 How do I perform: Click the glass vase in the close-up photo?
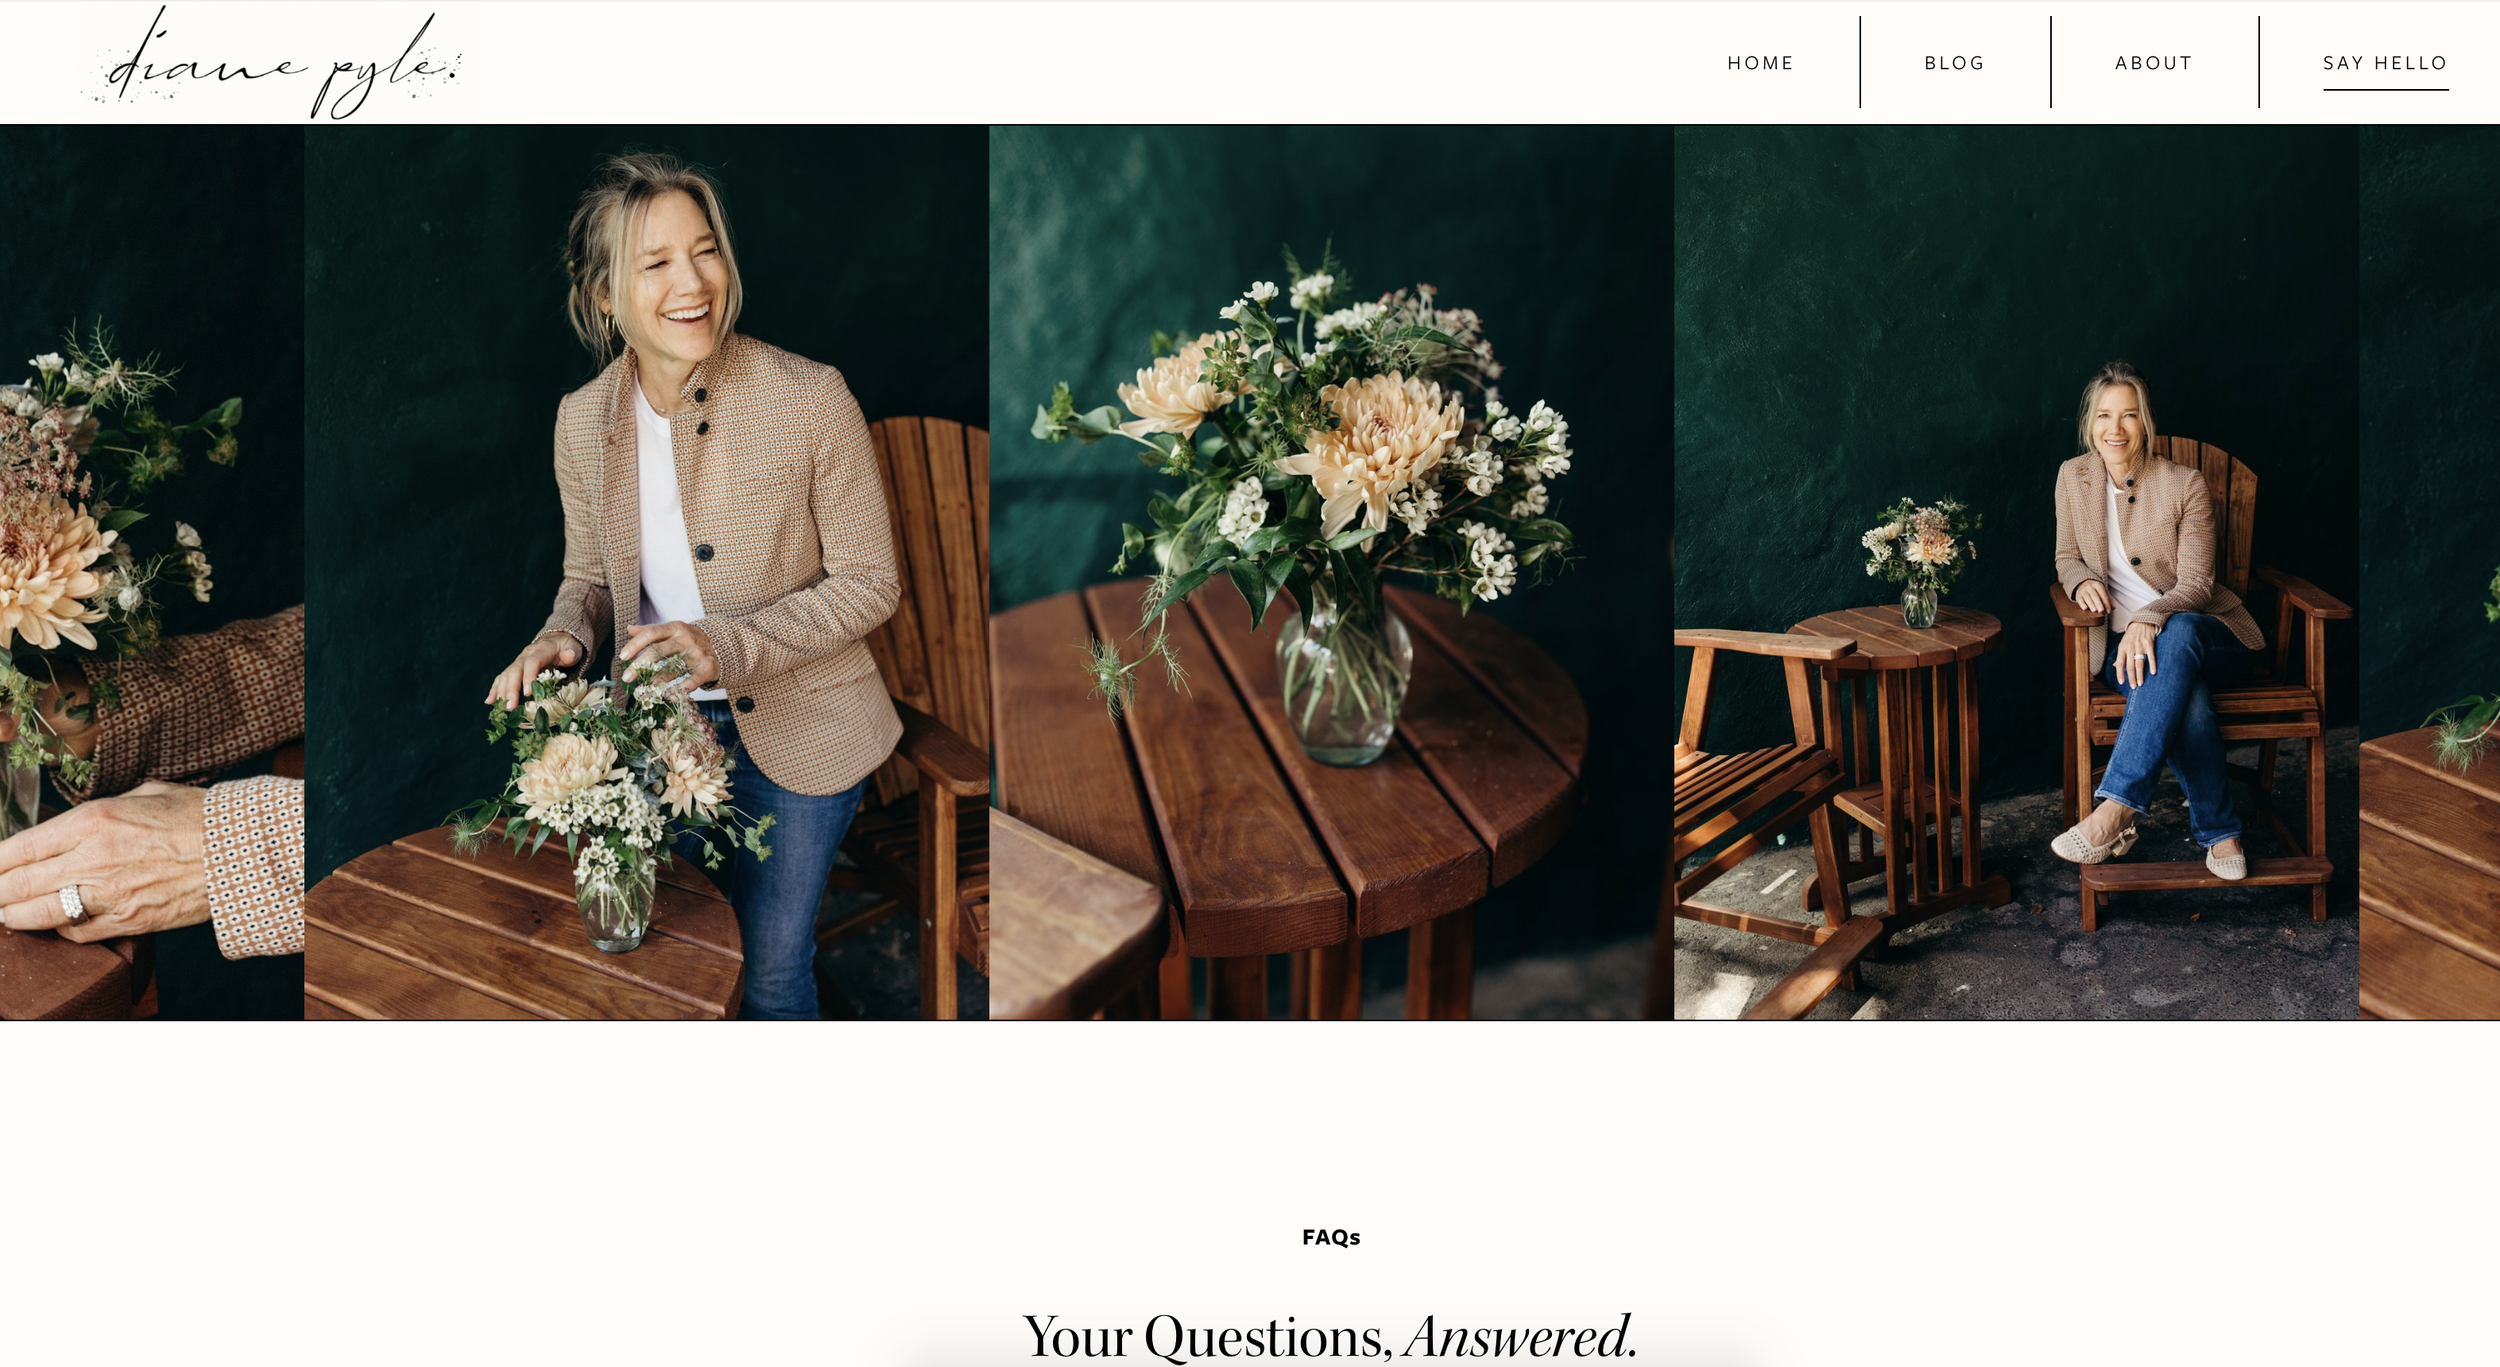point(1343,680)
